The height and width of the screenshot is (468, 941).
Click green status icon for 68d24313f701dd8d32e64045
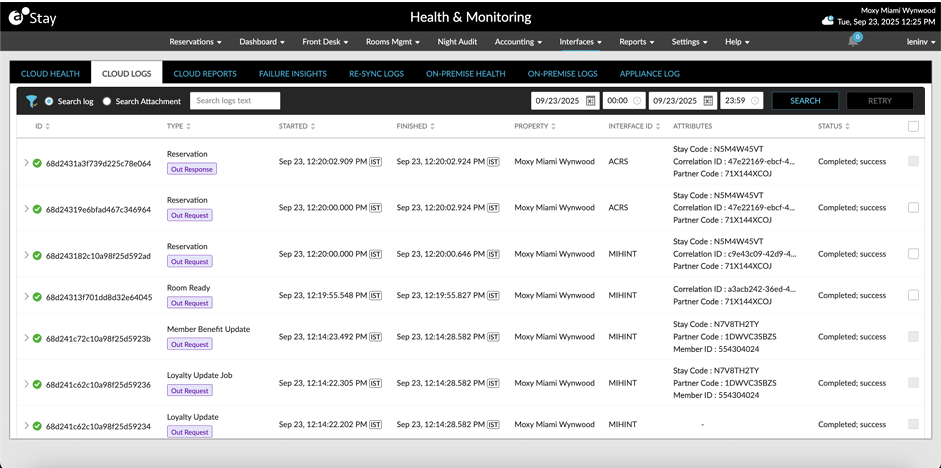click(37, 297)
